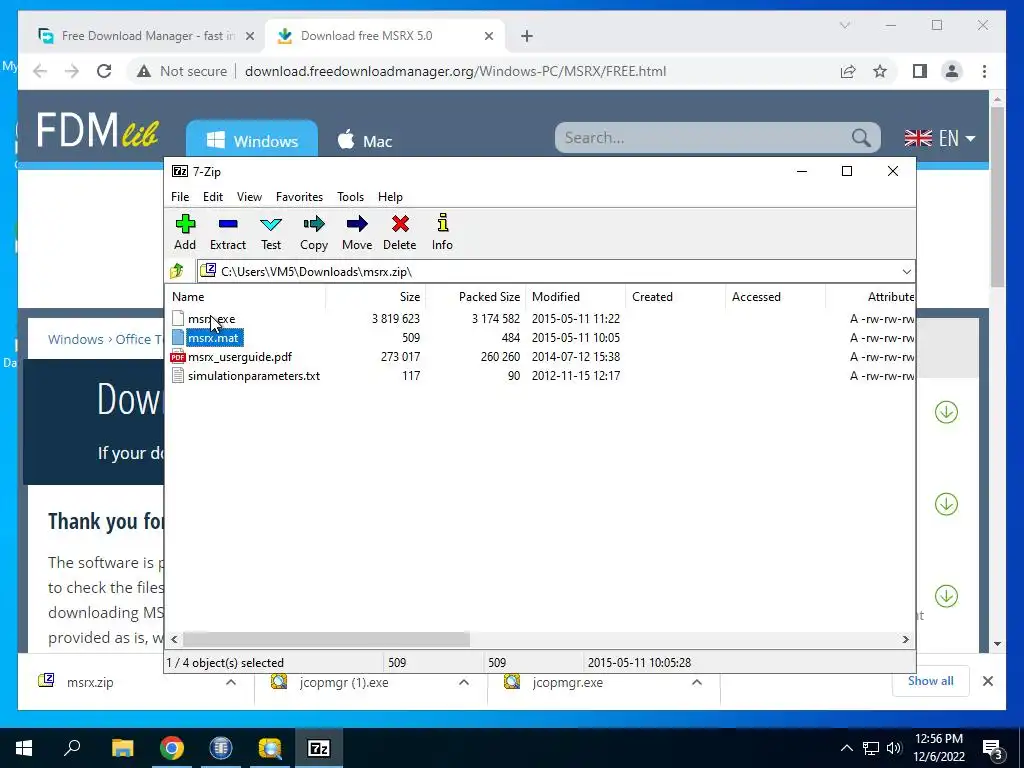
Task: Expand options for msrx.zip download
Action: pyautogui.click(x=231, y=682)
